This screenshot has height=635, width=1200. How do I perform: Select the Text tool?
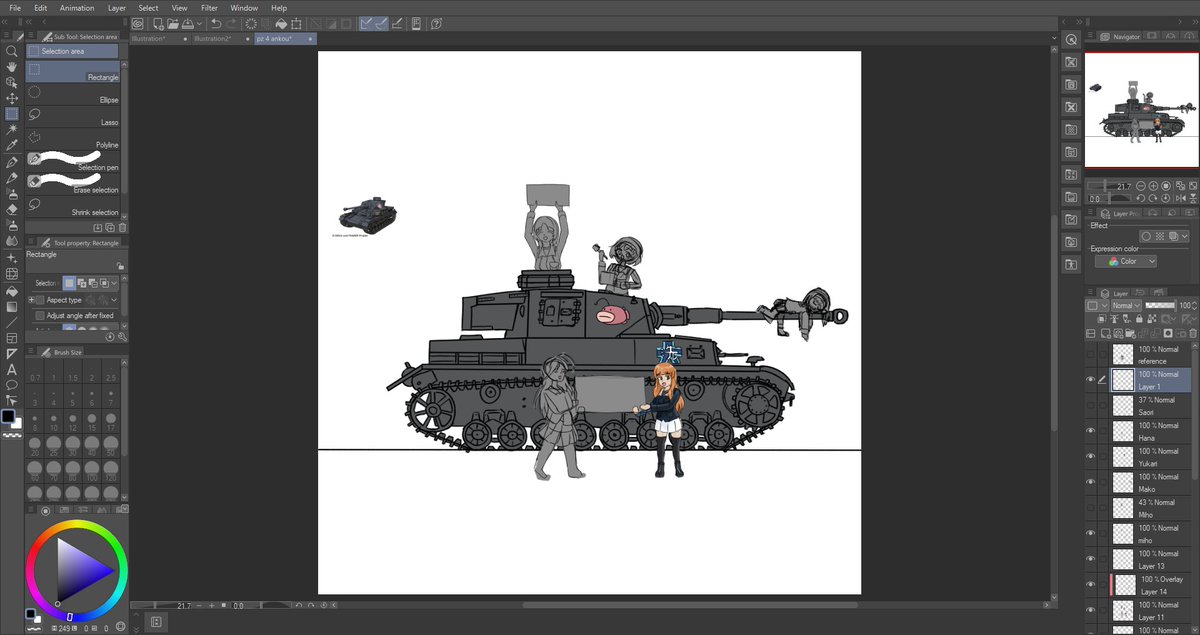(12, 369)
